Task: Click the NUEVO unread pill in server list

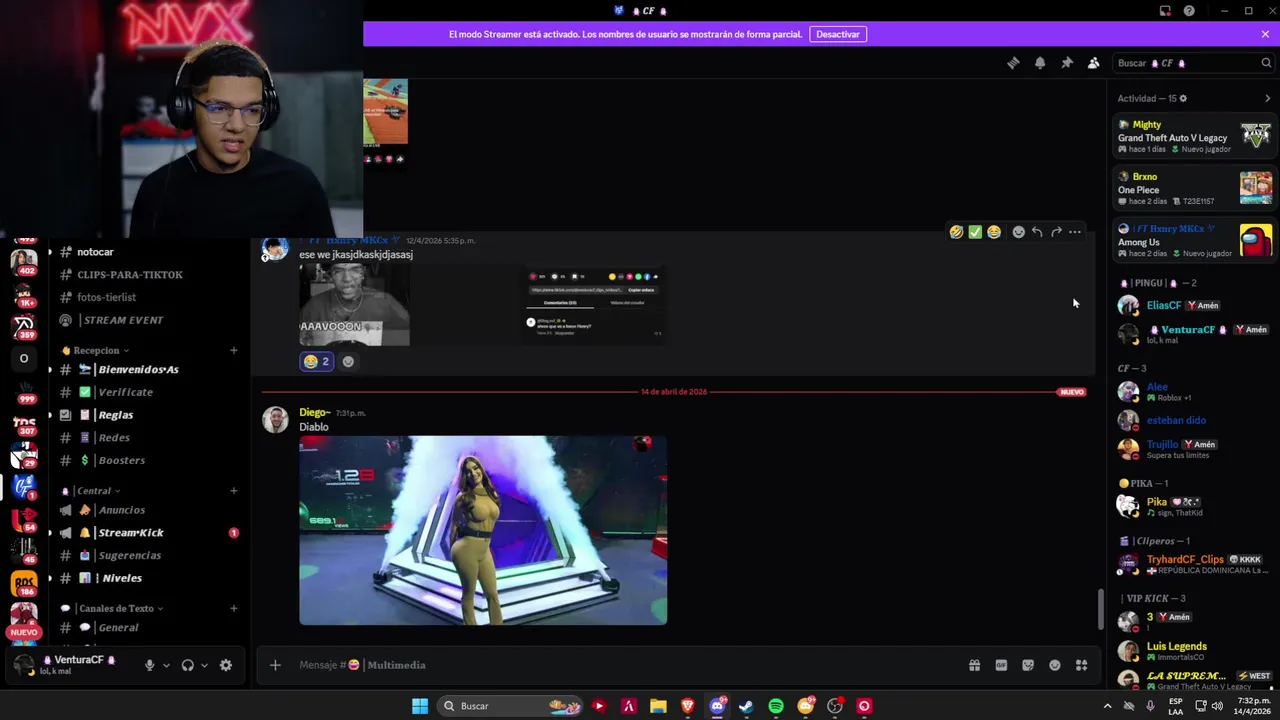Action: click(24, 632)
